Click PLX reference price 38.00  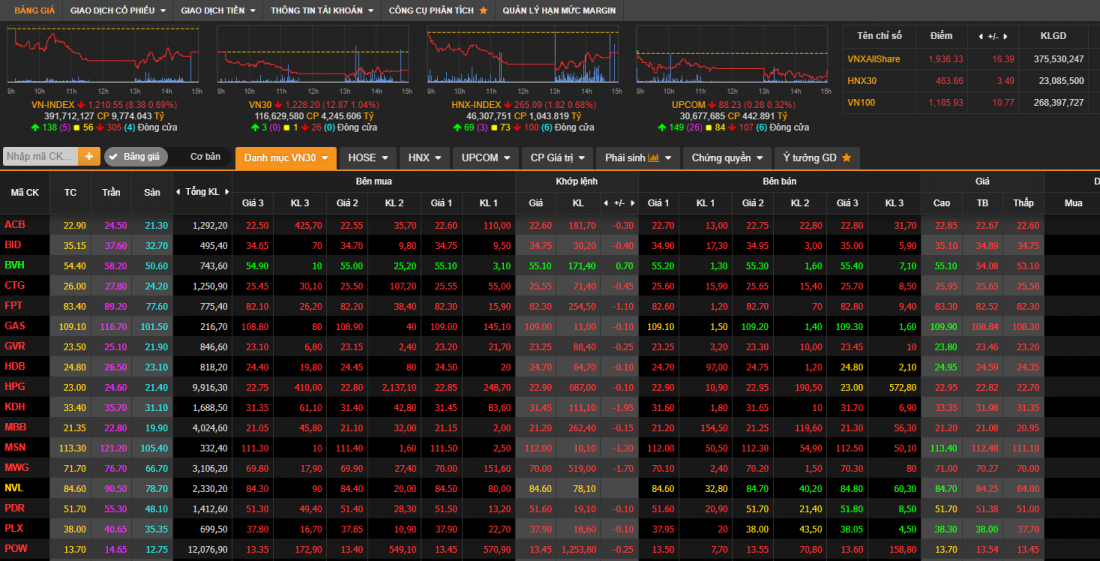tap(74, 528)
